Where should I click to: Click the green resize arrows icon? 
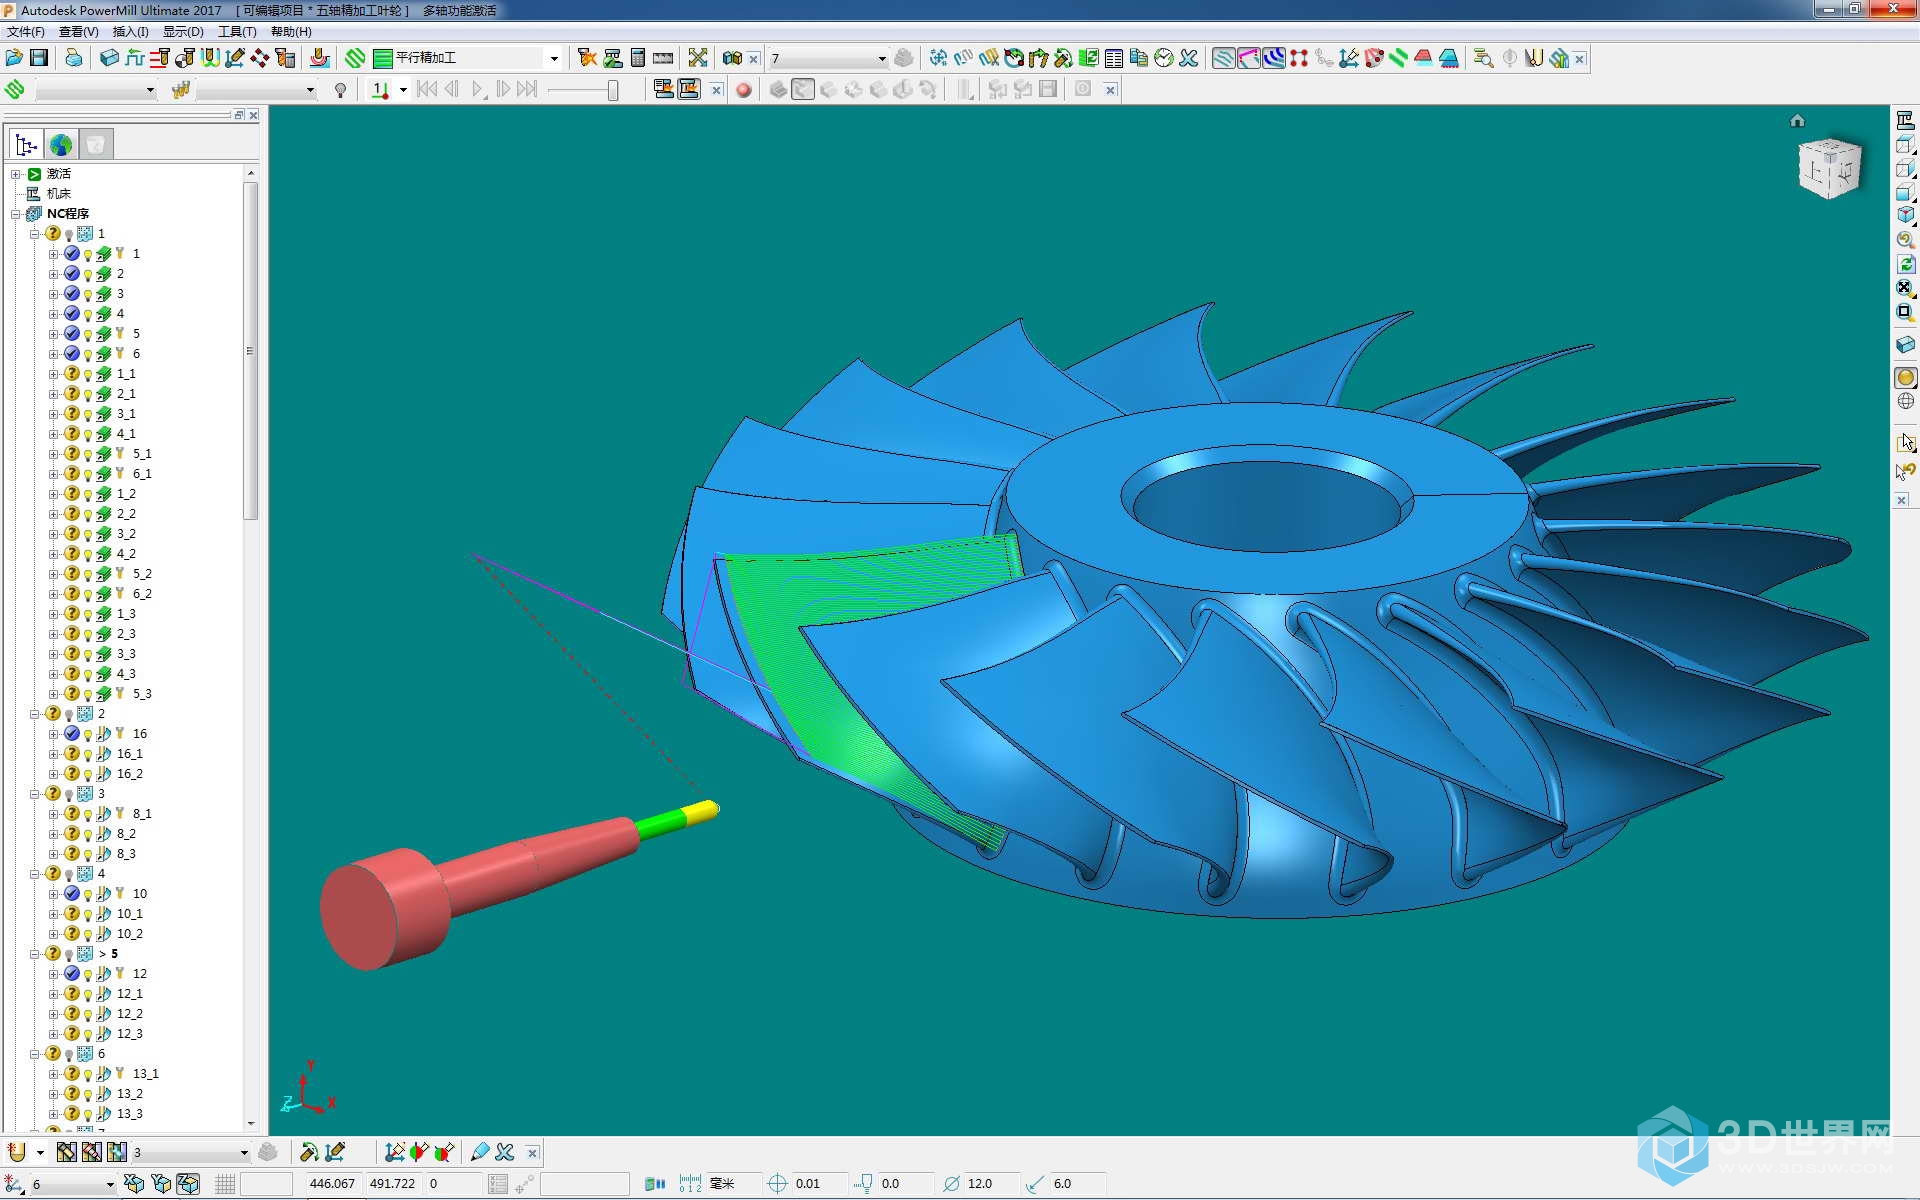tap(697, 58)
